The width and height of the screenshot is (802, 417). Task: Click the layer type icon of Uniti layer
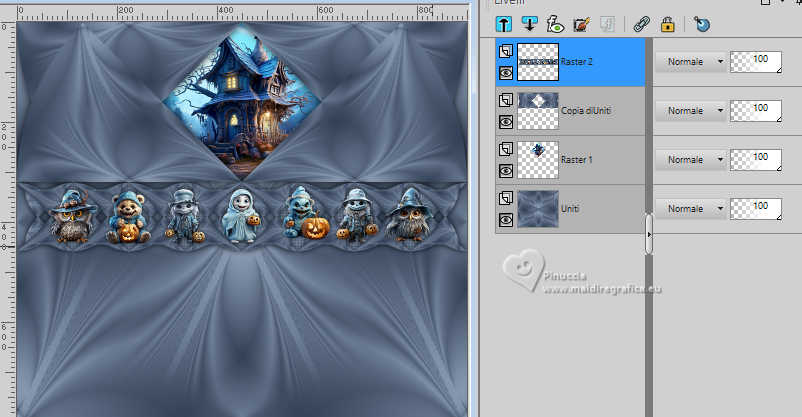coord(506,198)
